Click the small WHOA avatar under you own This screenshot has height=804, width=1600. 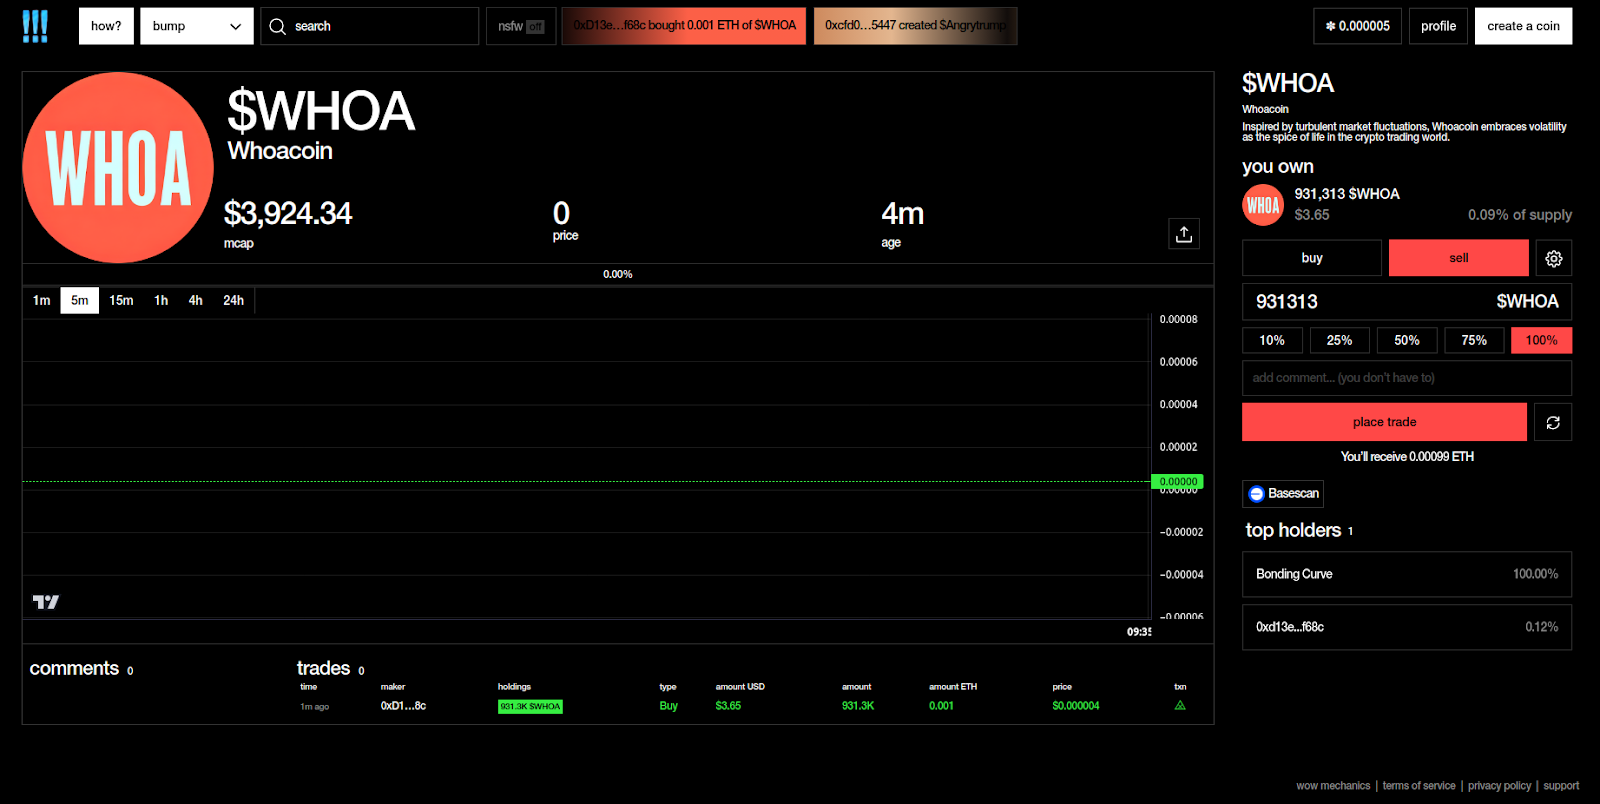coord(1263,205)
